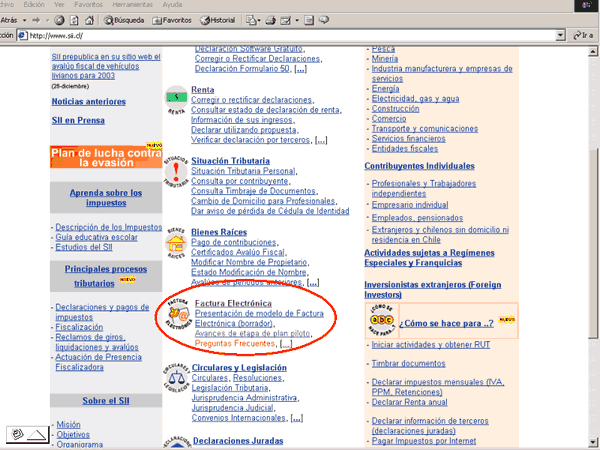Open the Bienes Raíces house icon
This screenshot has height=450, width=600.
tap(175, 242)
